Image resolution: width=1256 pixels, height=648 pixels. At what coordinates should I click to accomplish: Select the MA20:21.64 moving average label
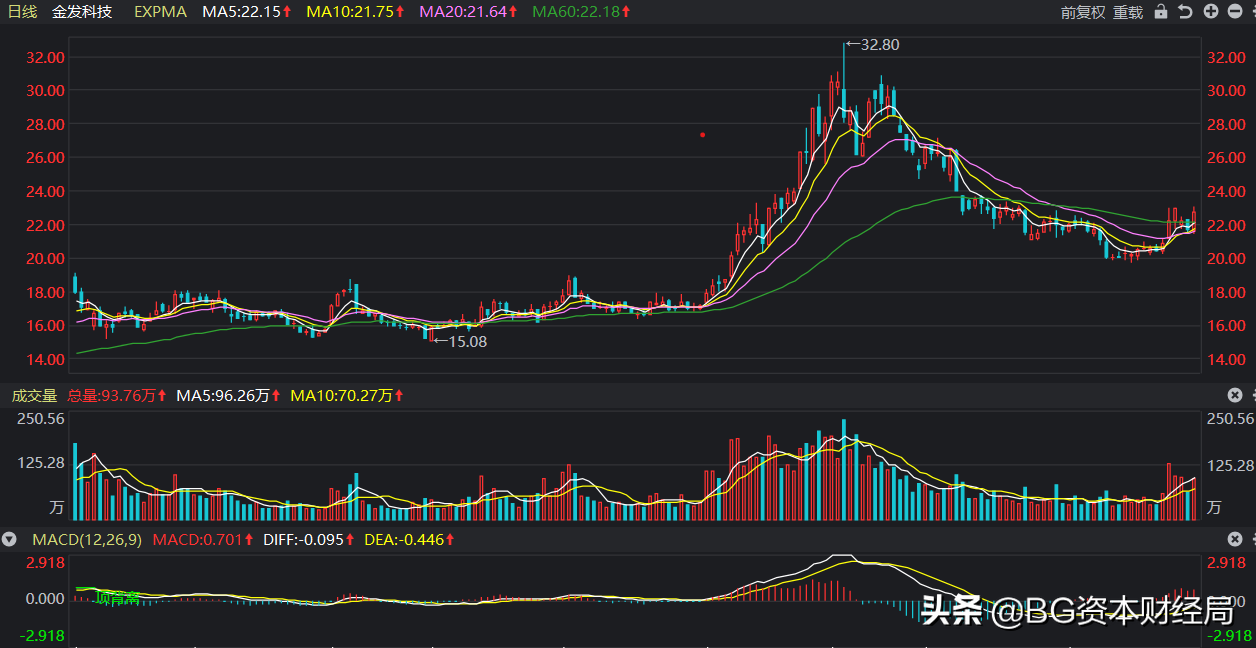(469, 12)
